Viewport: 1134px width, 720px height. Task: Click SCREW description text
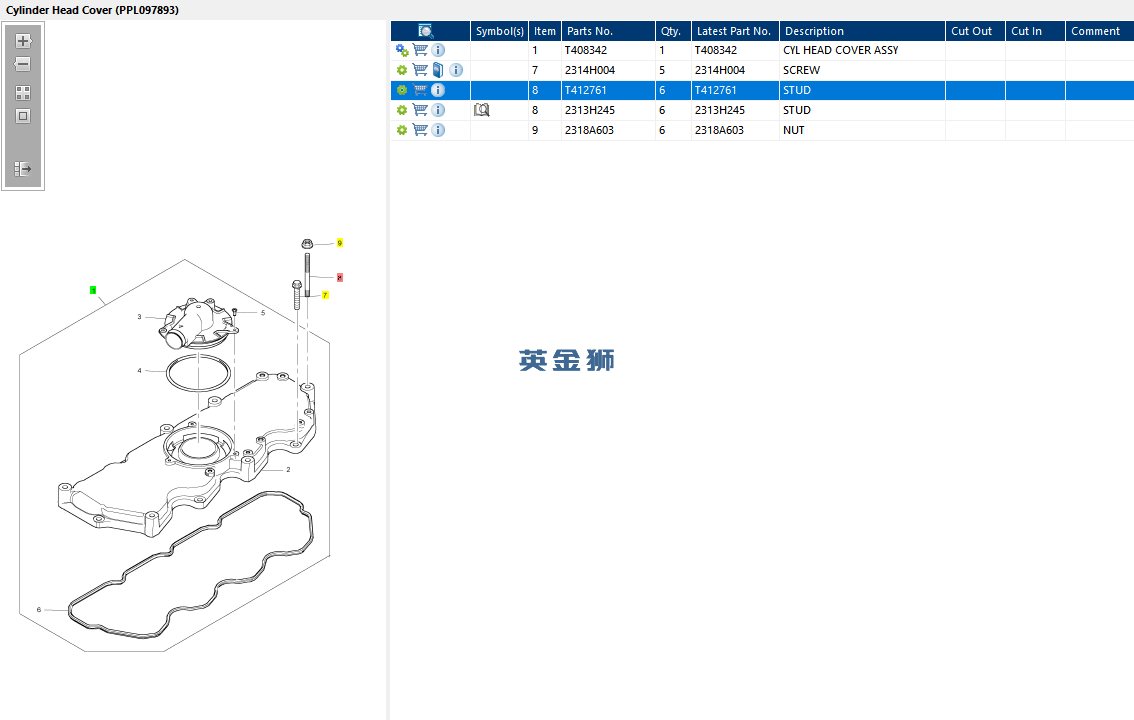801,70
